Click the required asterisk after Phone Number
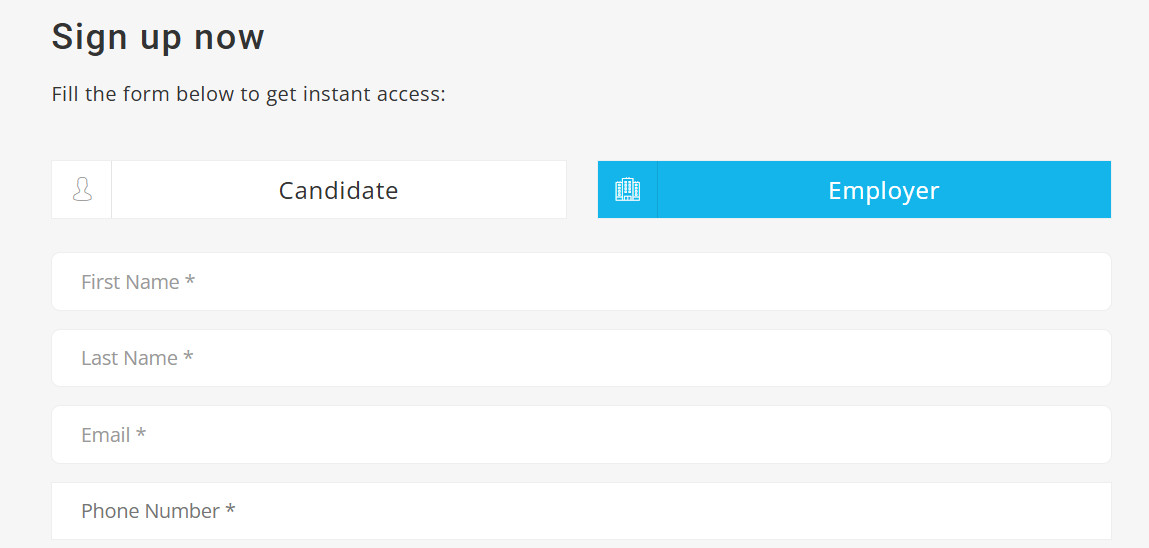The height and width of the screenshot is (548, 1149). [x=230, y=510]
